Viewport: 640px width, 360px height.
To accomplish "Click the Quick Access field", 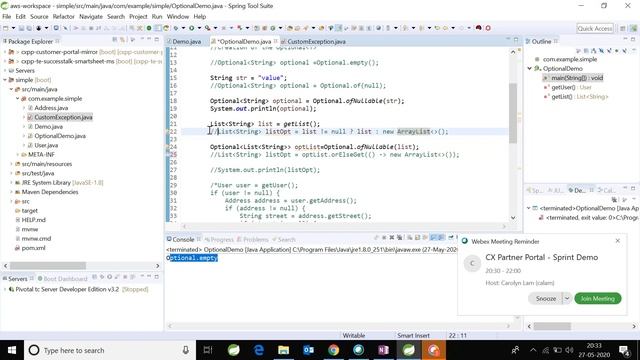I will [595, 29].
